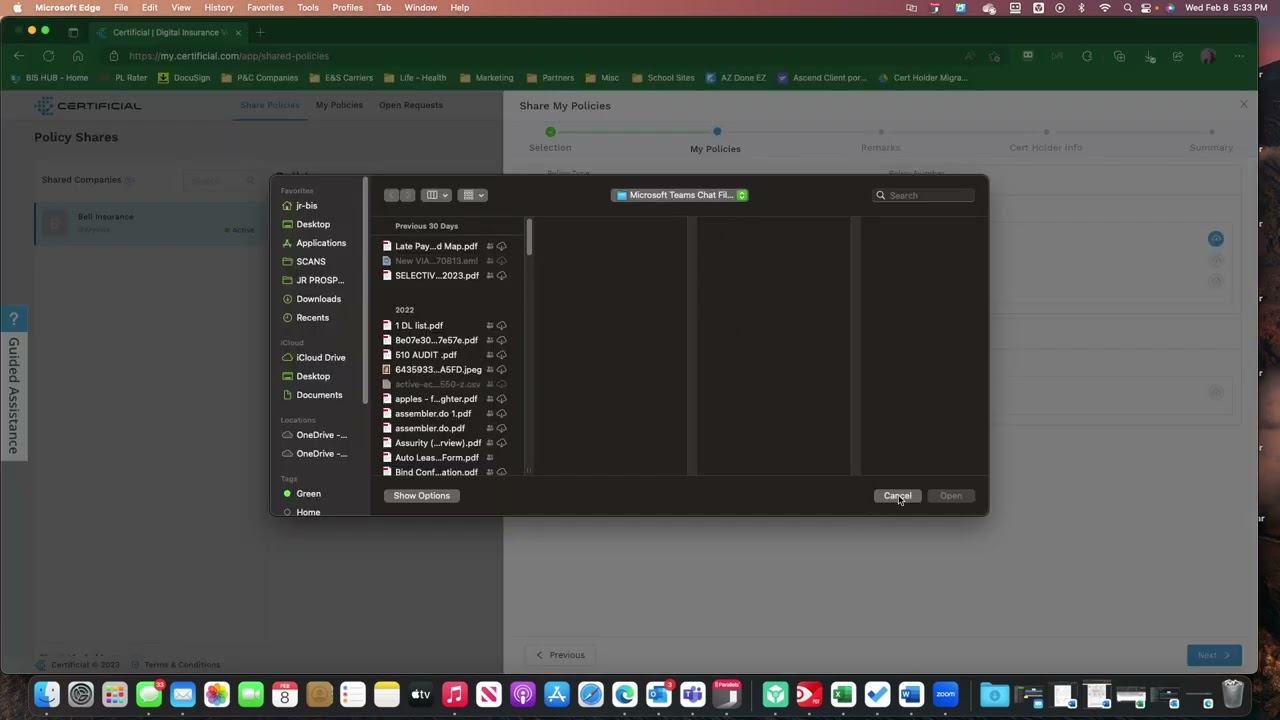Select the file 510 AUDIT .pdf
The height and width of the screenshot is (720, 1280).
(425, 355)
